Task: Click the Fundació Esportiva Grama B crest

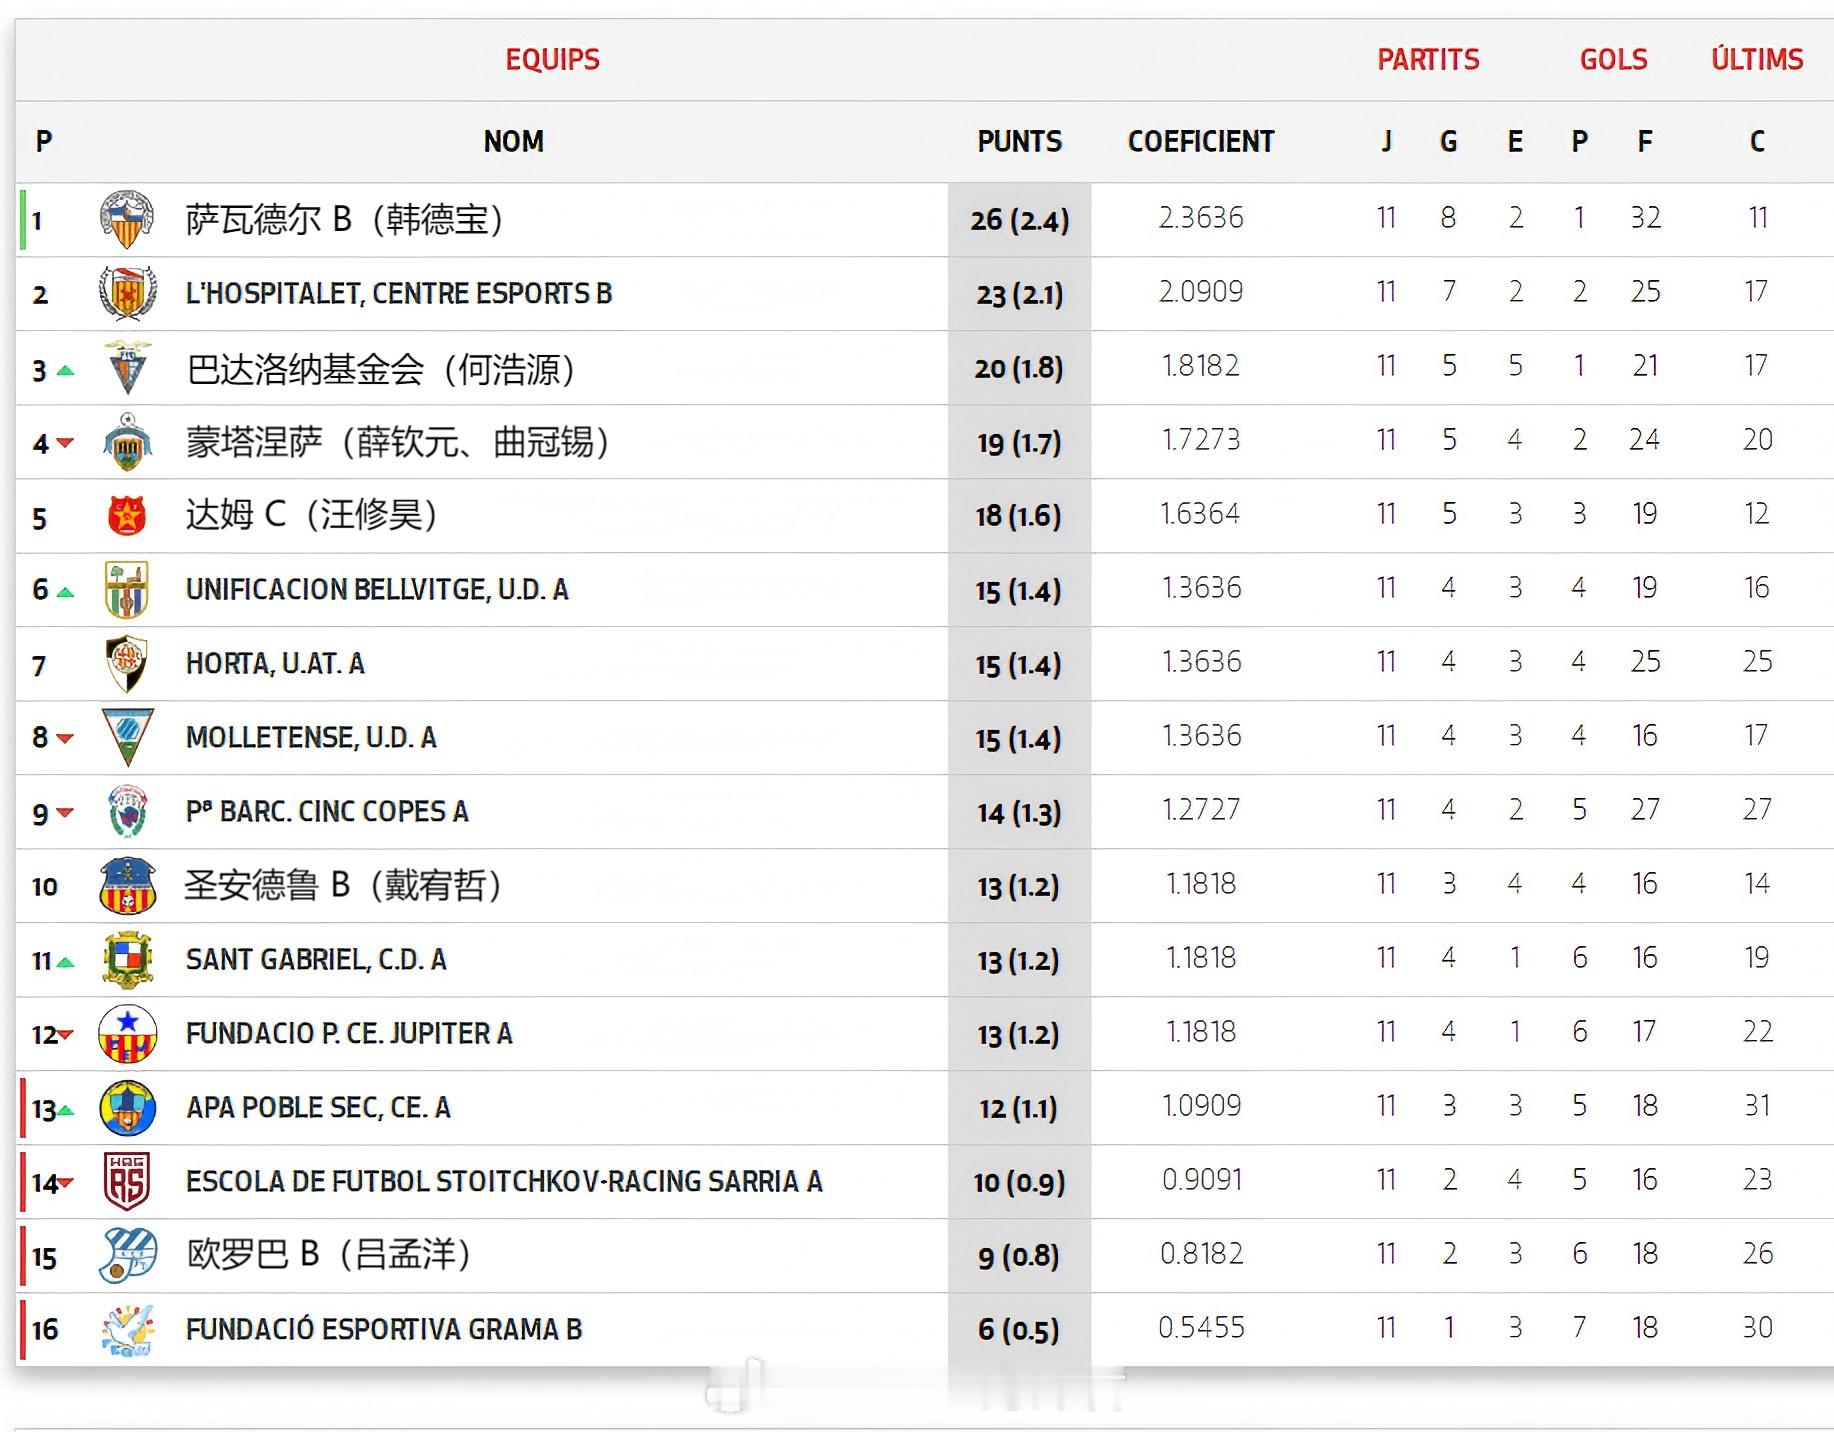Action: pos(127,1330)
